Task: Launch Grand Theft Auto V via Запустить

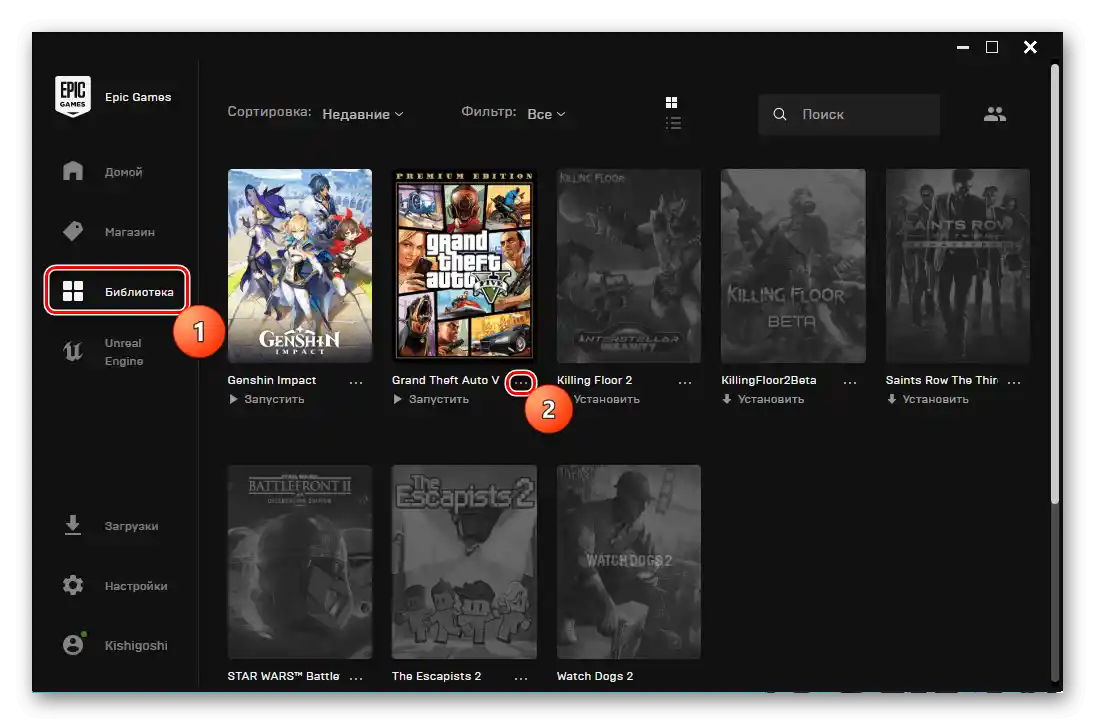Action: (x=430, y=400)
